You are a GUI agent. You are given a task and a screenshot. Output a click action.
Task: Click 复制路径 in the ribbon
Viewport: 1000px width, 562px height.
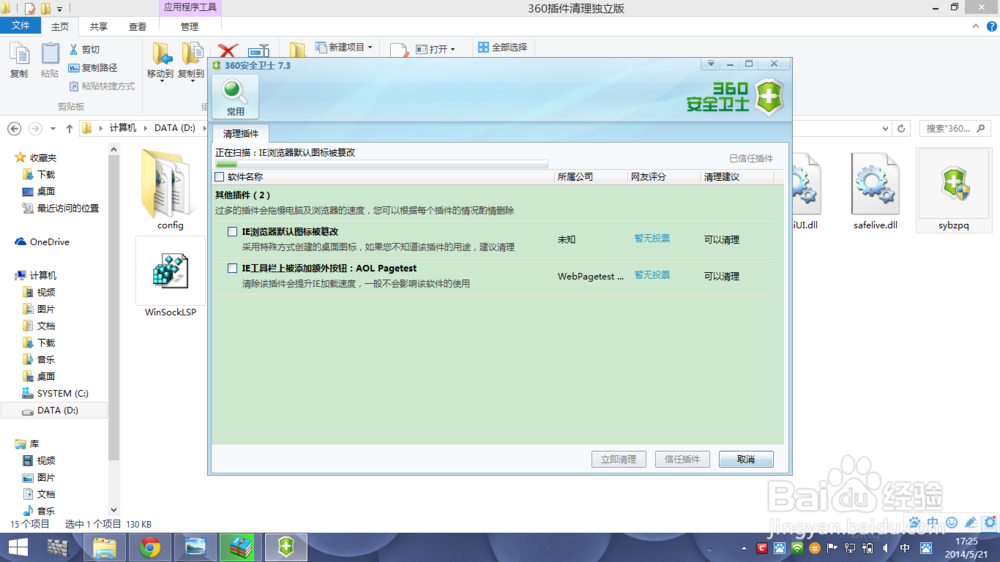point(93,68)
